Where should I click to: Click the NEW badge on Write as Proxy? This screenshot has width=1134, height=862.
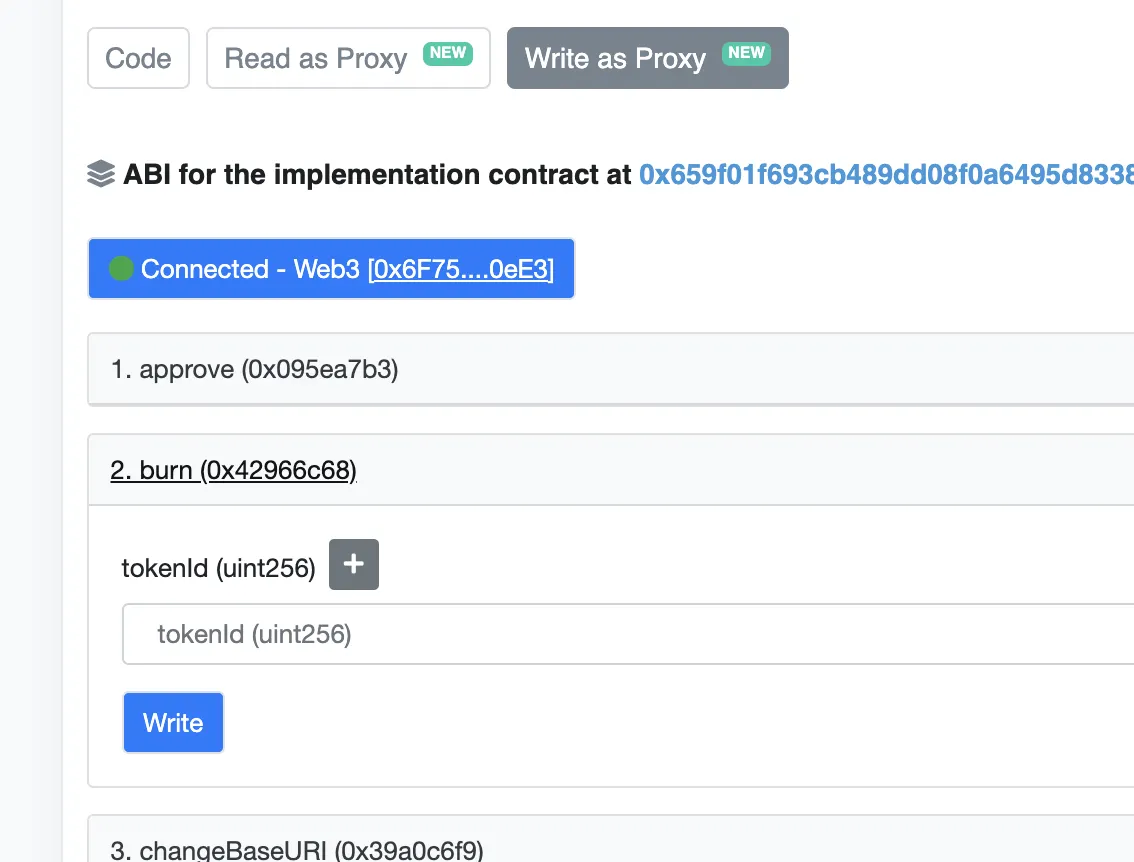746,53
